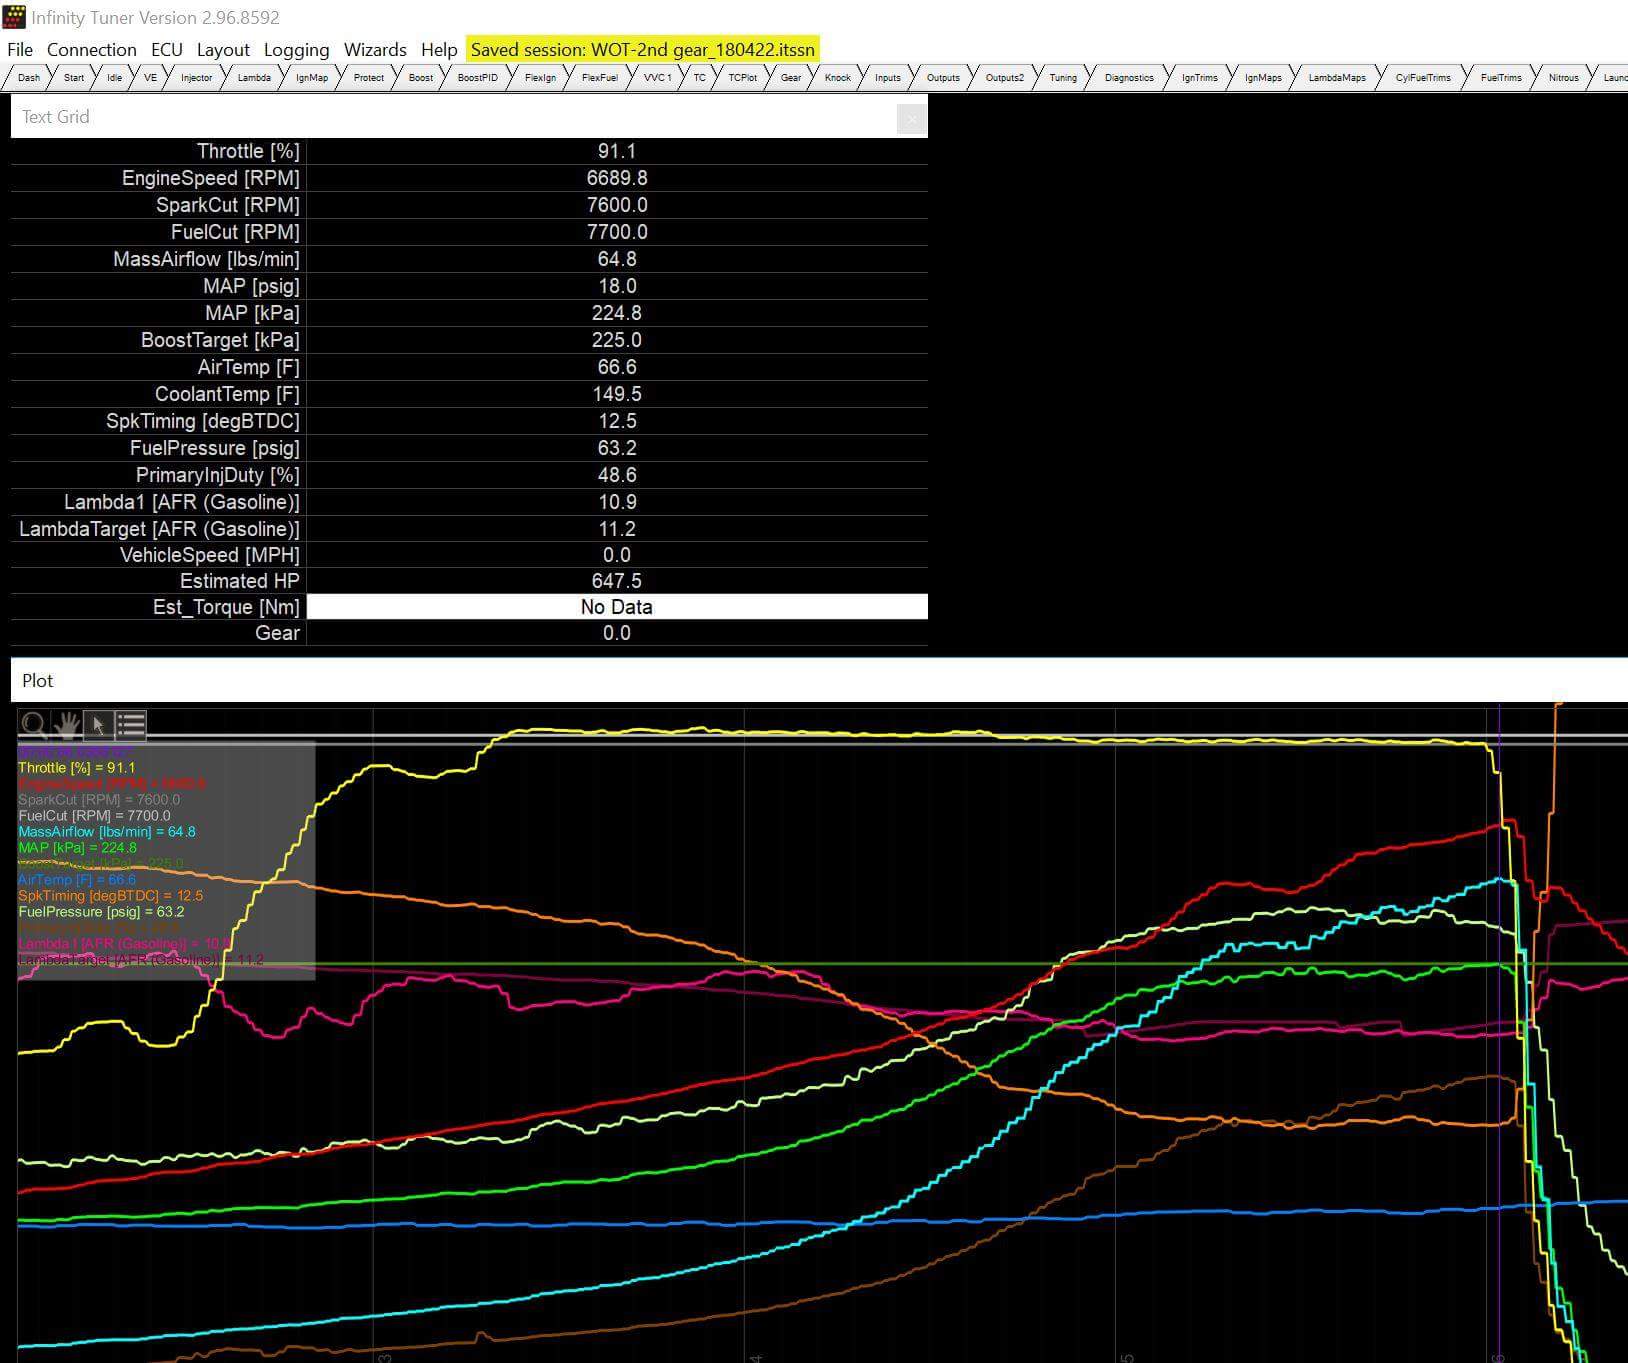Image resolution: width=1628 pixels, height=1363 pixels.
Task: Click the EngineSpeed value 6689.8 cell
Action: 616,178
